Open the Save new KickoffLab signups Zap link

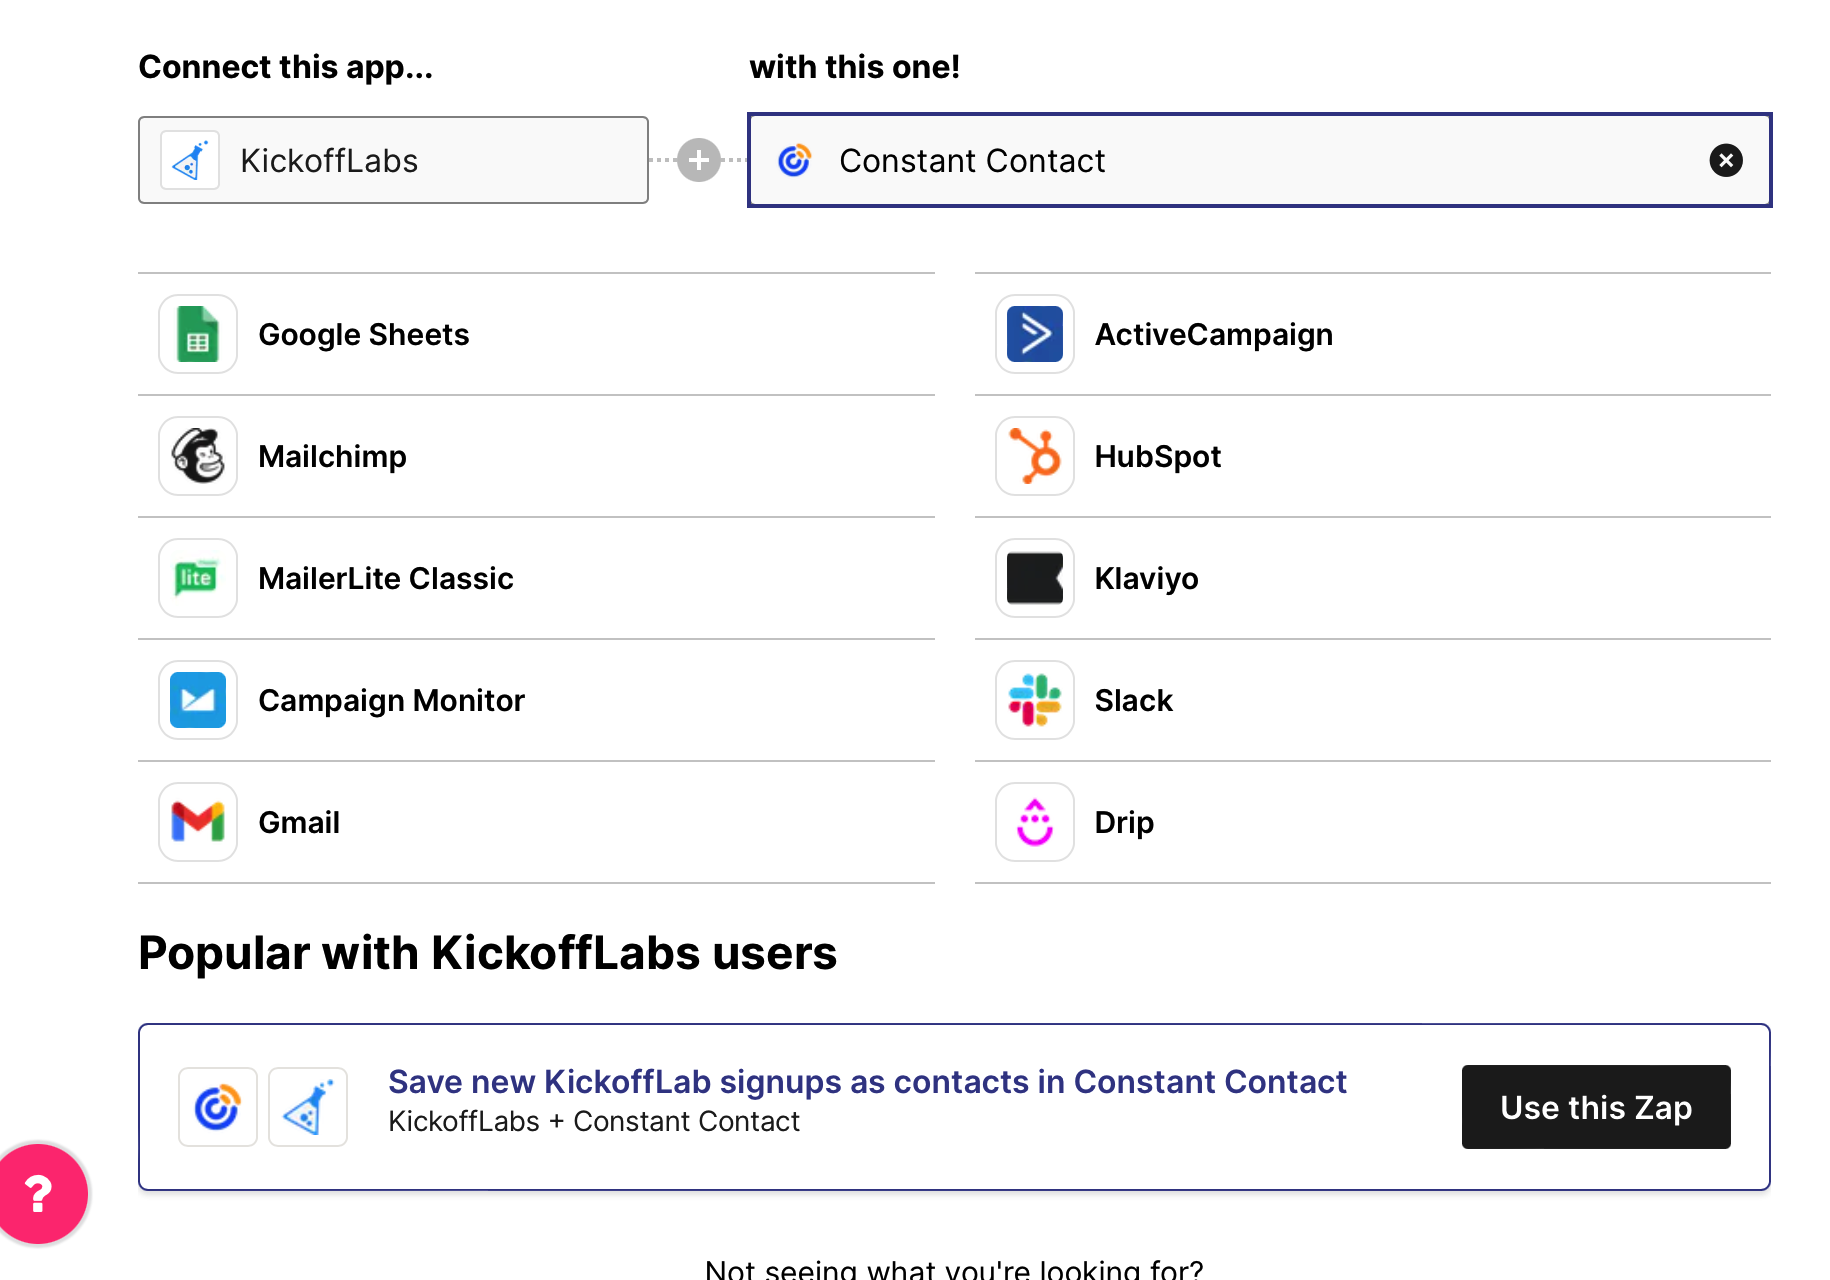tap(867, 1082)
